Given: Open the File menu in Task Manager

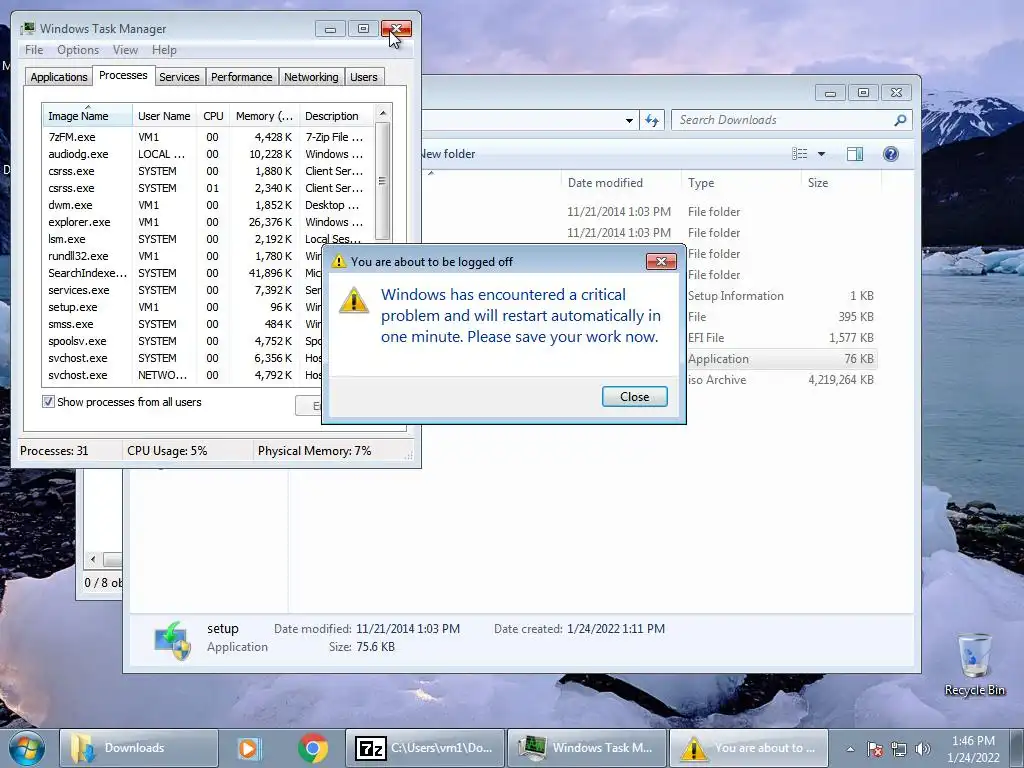Looking at the screenshot, I should click(34, 50).
